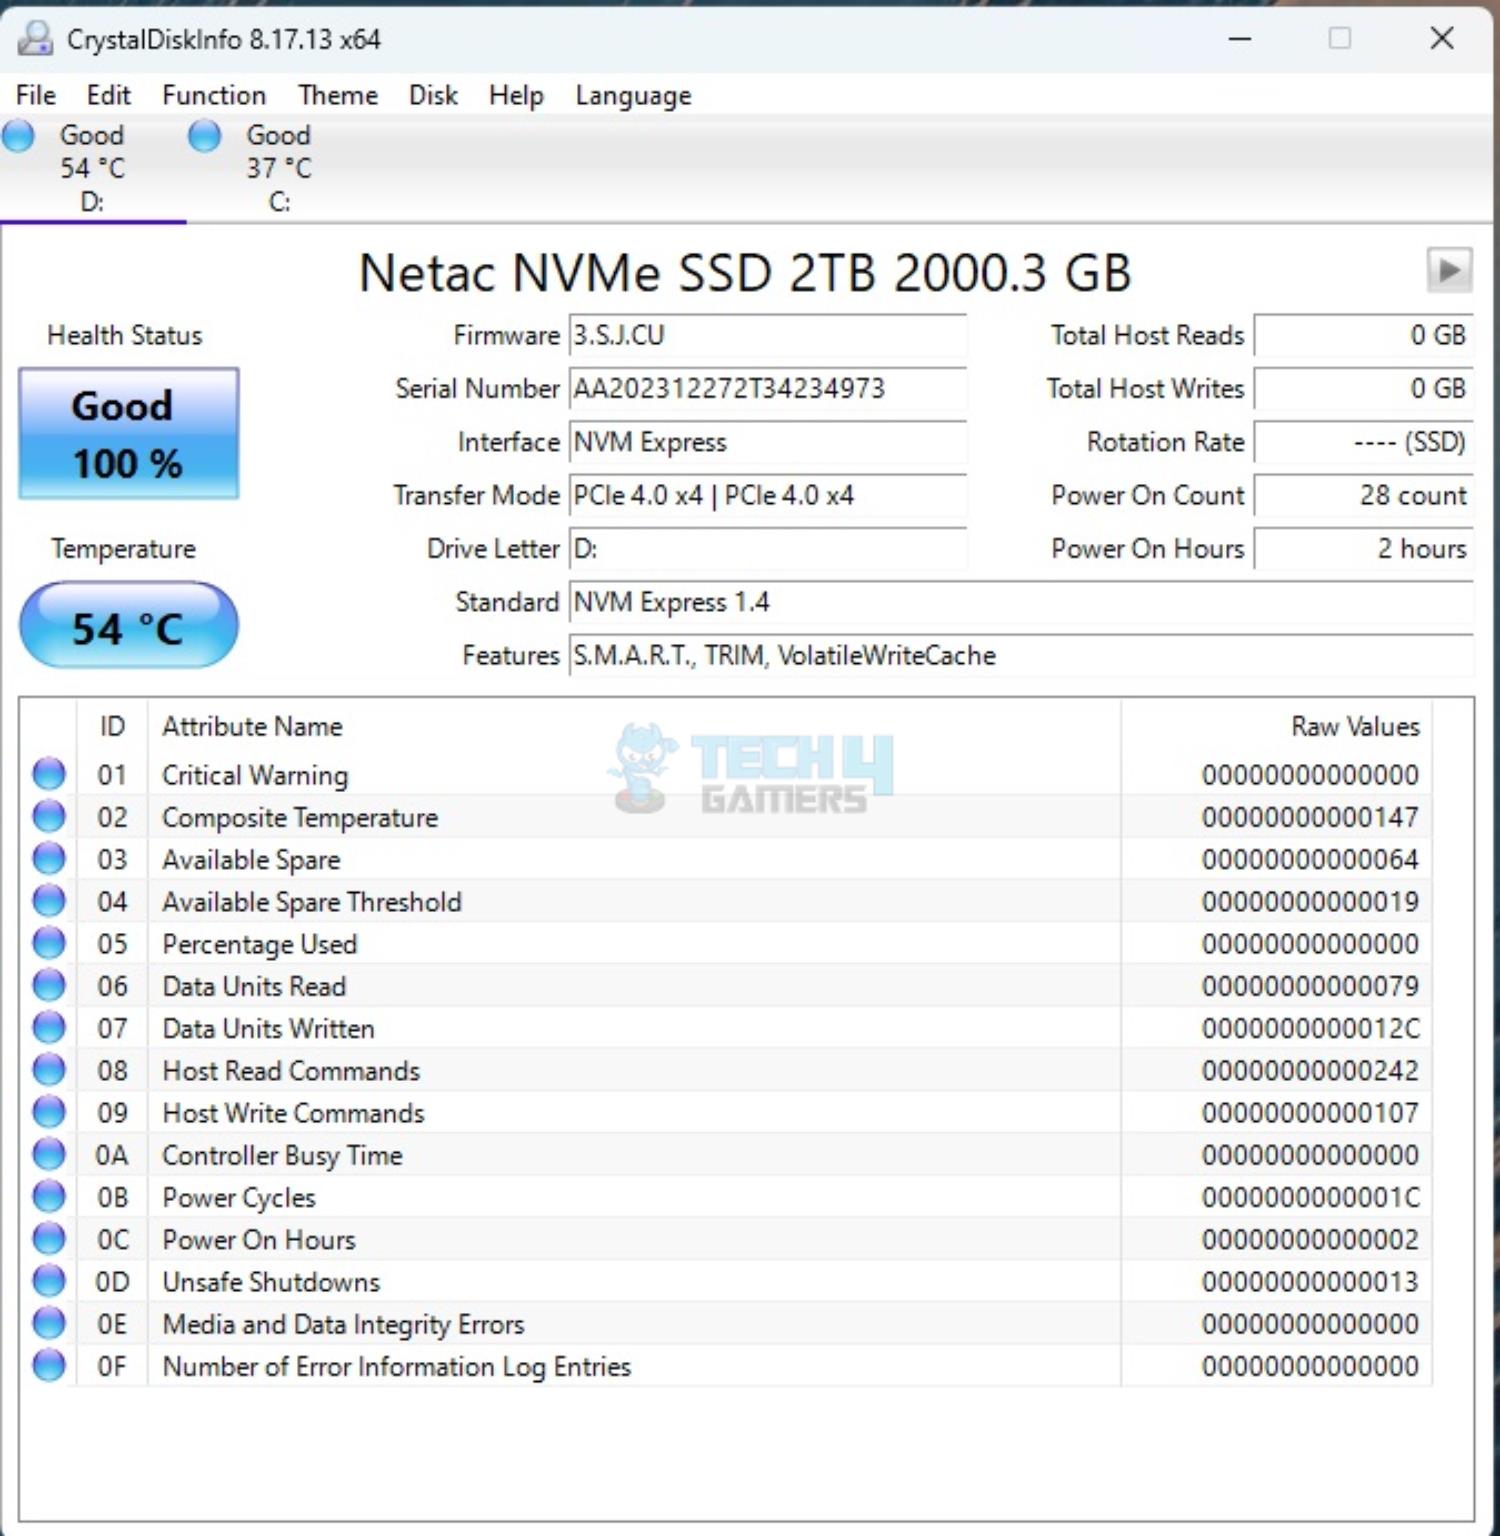Select the C: drive status icon
1500x1536 pixels.
pos(203,136)
